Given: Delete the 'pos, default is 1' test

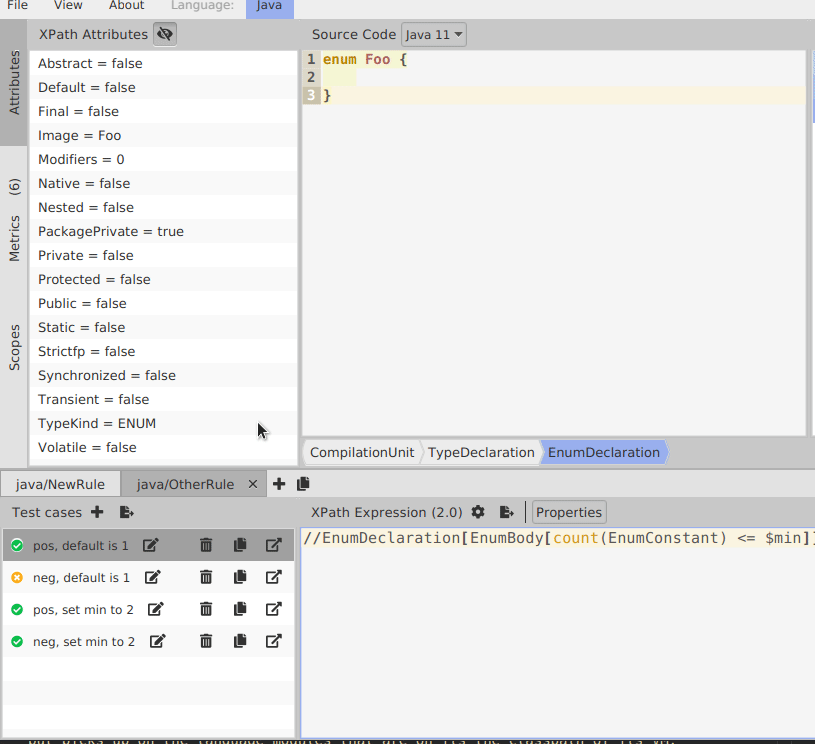Looking at the screenshot, I should [x=206, y=545].
